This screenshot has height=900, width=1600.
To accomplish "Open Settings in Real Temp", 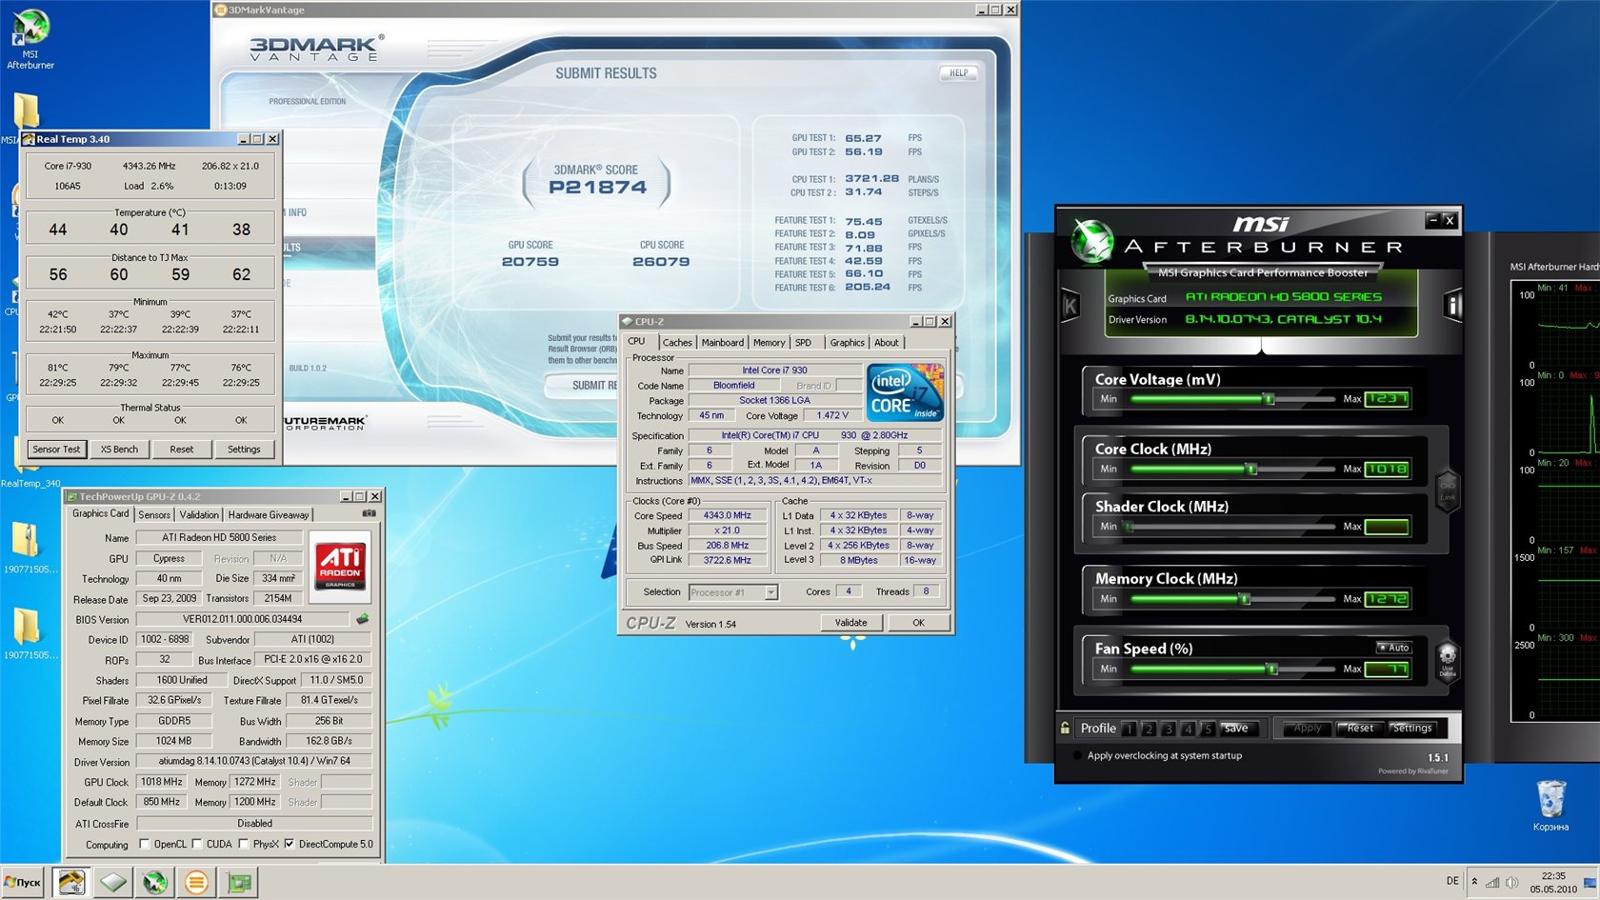I will coord(244,449).
